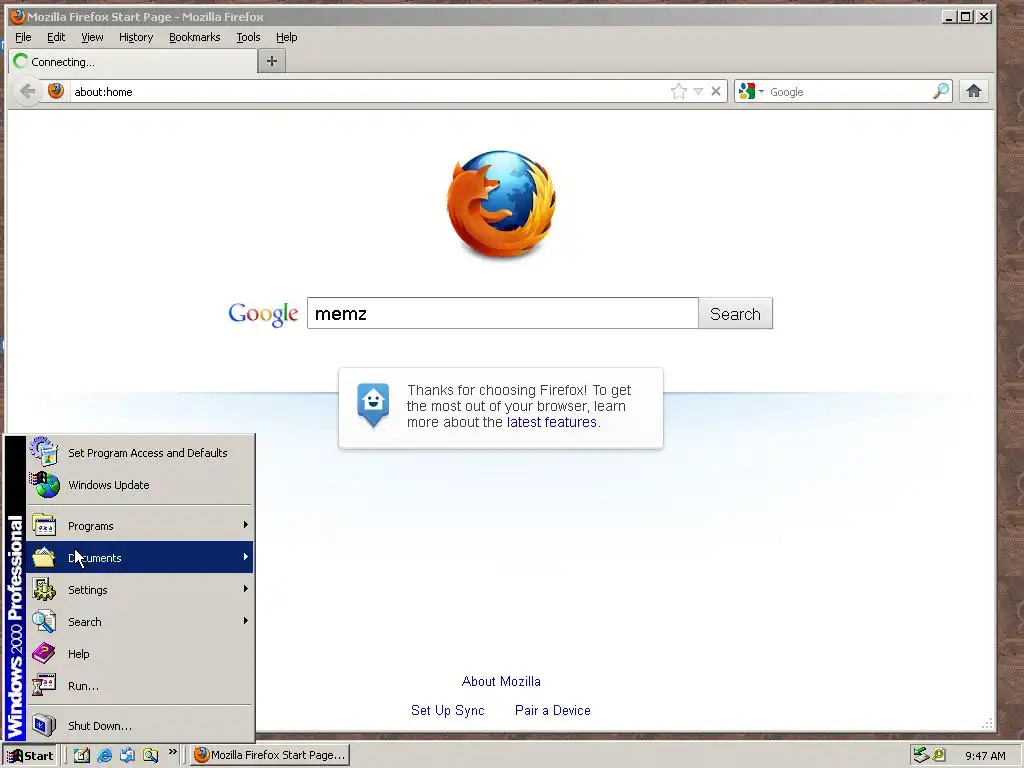Expand the Search submenu in Start menu
The height and width of the screenshot is (768, 1024).
(140, 621)
